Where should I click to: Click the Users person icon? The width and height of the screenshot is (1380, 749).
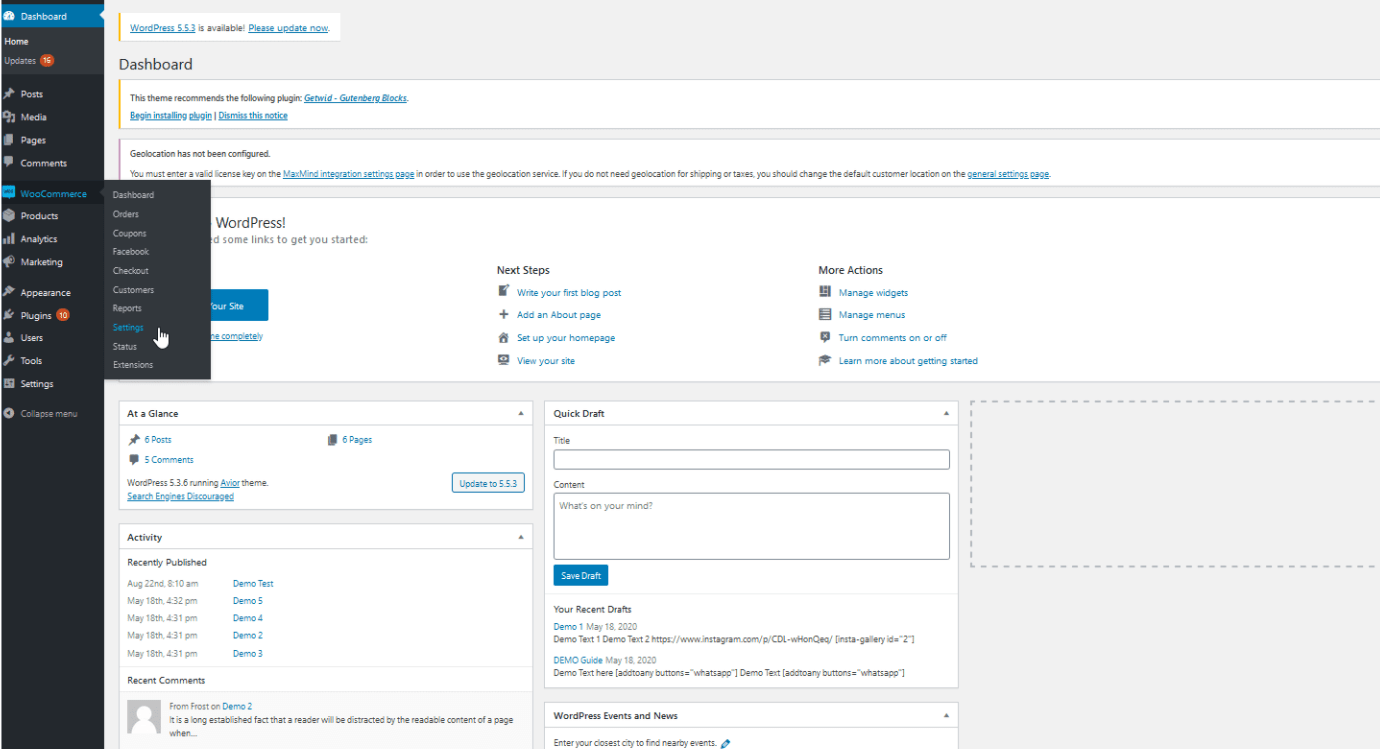pos(9,338)
